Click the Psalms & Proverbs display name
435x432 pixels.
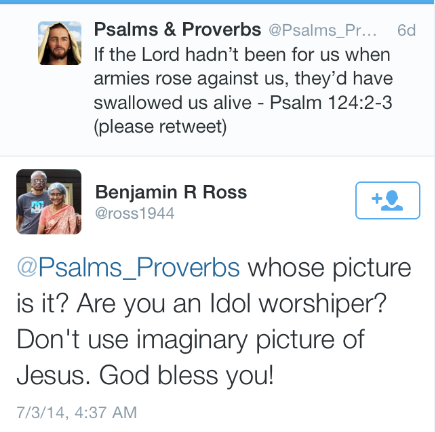point(177,30)
